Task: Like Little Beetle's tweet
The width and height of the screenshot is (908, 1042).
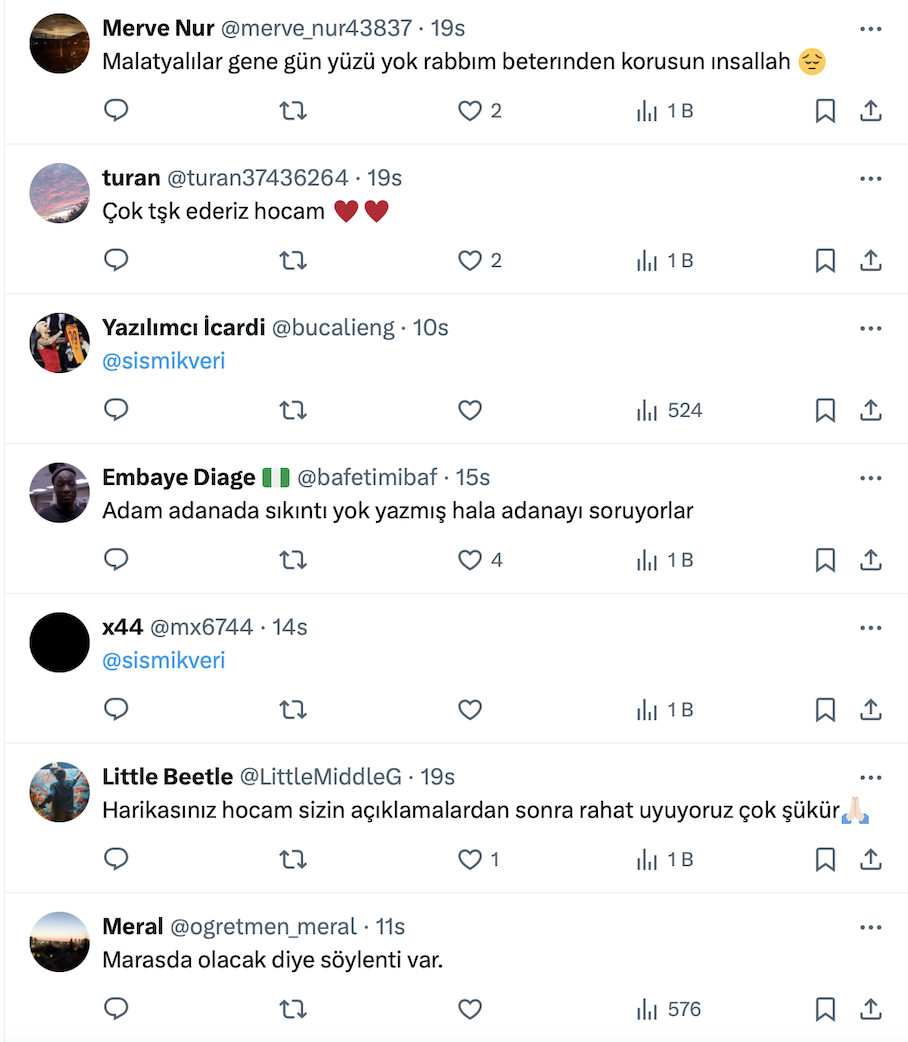Action: coord(470,860)
